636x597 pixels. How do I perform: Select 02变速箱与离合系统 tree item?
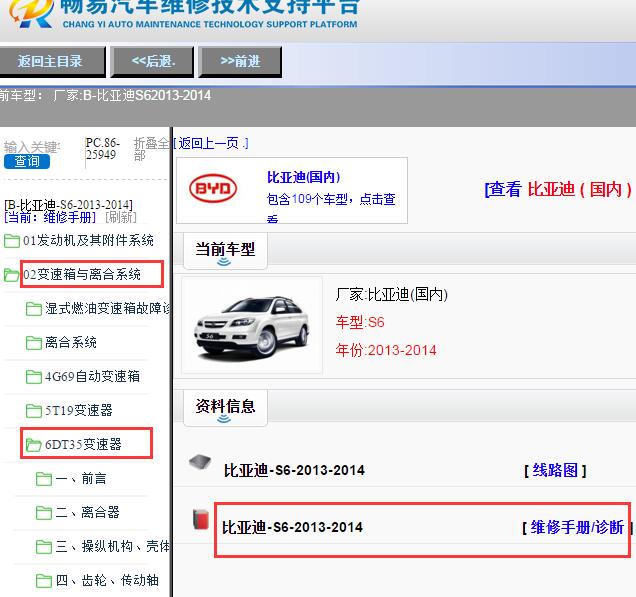pyautogui.click(x=82, y=275)
